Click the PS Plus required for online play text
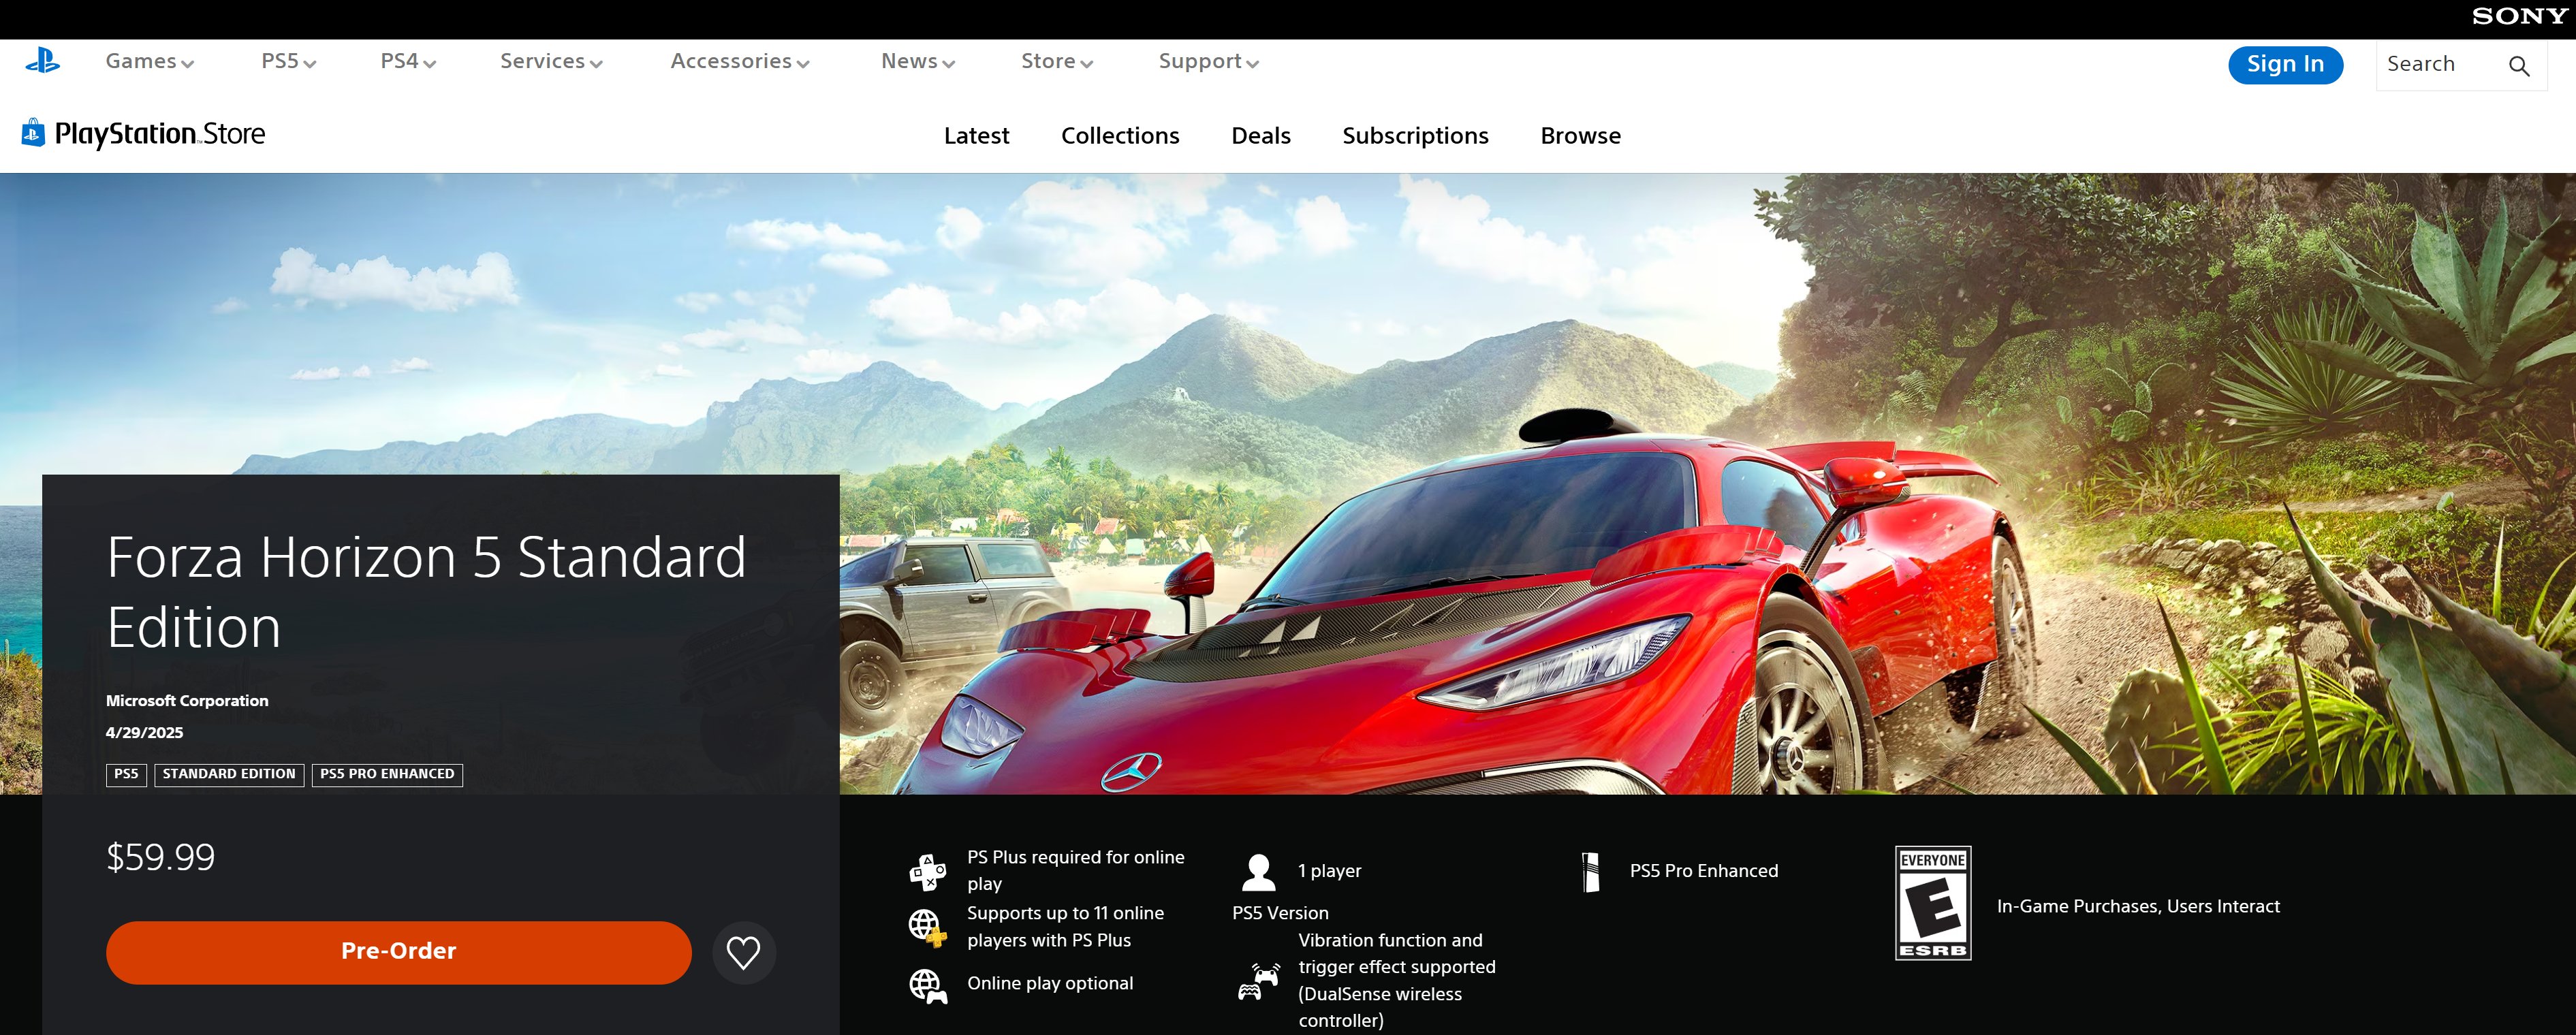 [1076, 871]
